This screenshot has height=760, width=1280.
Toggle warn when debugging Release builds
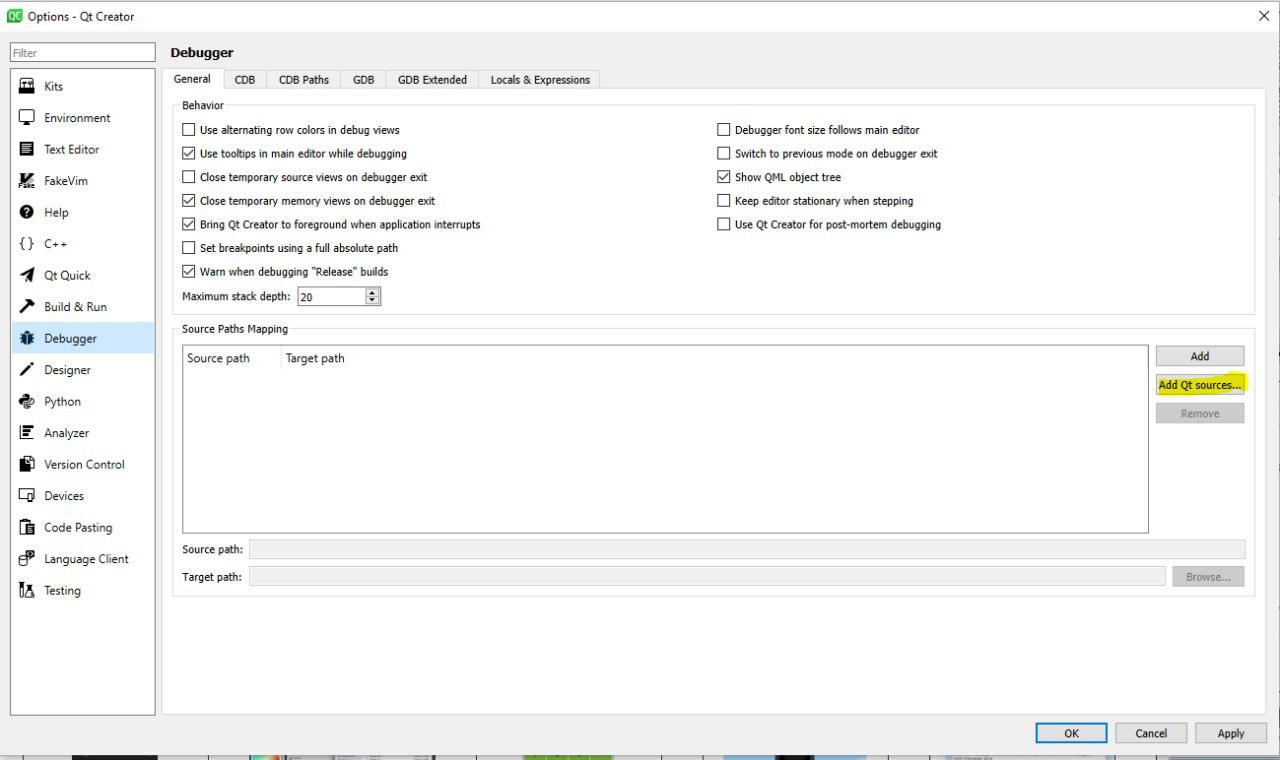(x=189, y=272)
